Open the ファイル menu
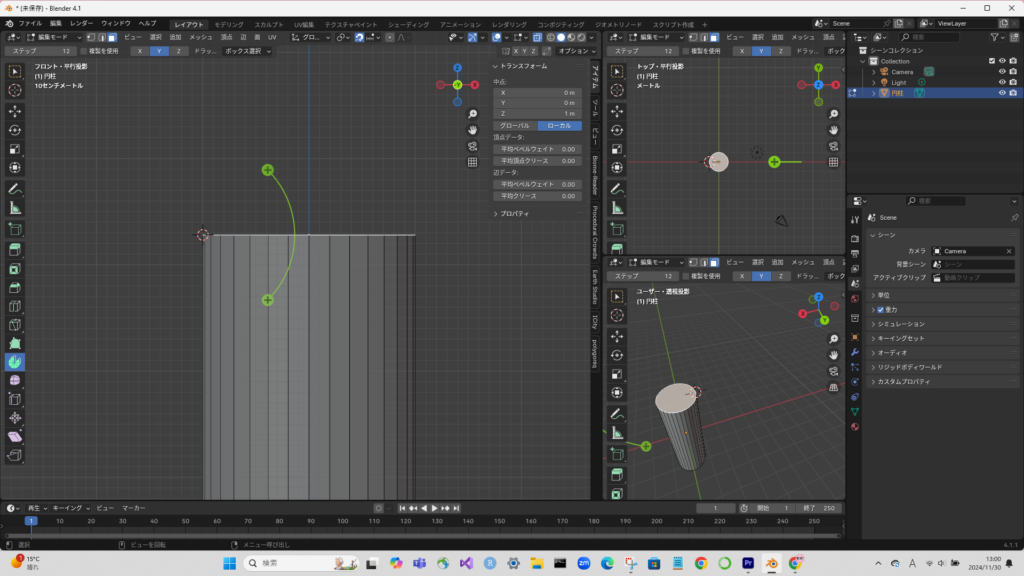 [x=30, y=22]
